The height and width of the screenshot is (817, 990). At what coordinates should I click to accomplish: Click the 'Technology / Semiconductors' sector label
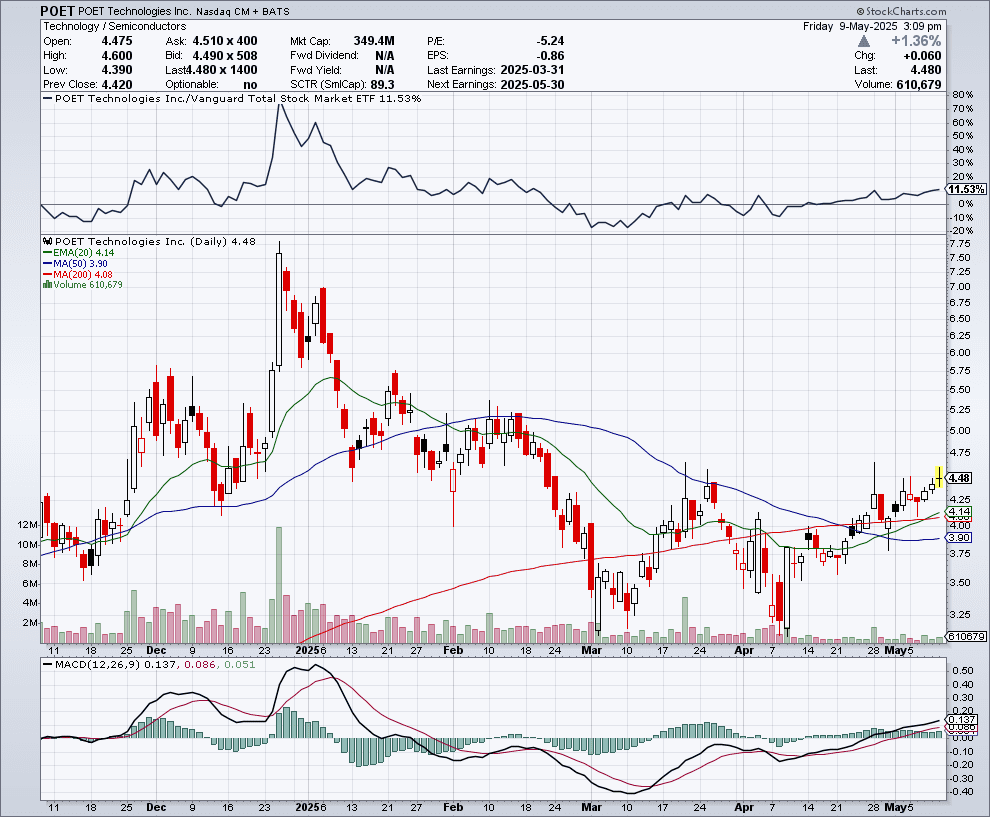(x=115, y=27)
